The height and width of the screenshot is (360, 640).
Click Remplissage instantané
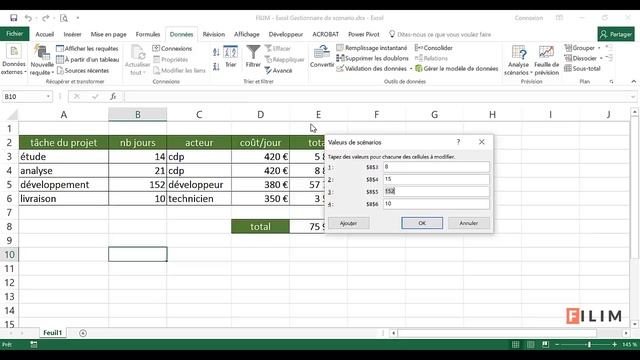pos(372,48)
